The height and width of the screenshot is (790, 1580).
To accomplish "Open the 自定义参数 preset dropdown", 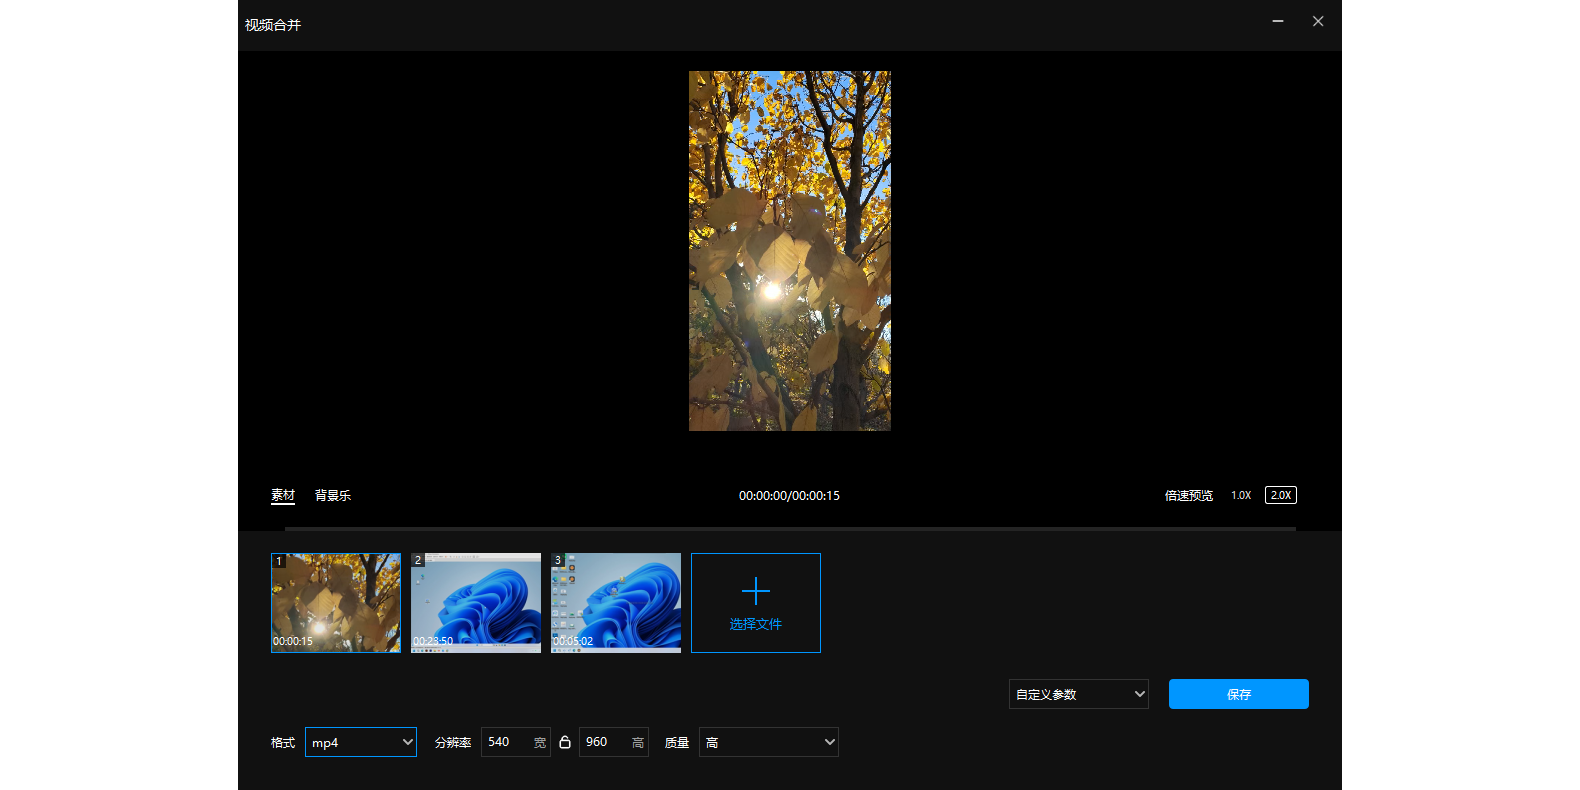I will pyautogui.click(x=1078, y=694).
